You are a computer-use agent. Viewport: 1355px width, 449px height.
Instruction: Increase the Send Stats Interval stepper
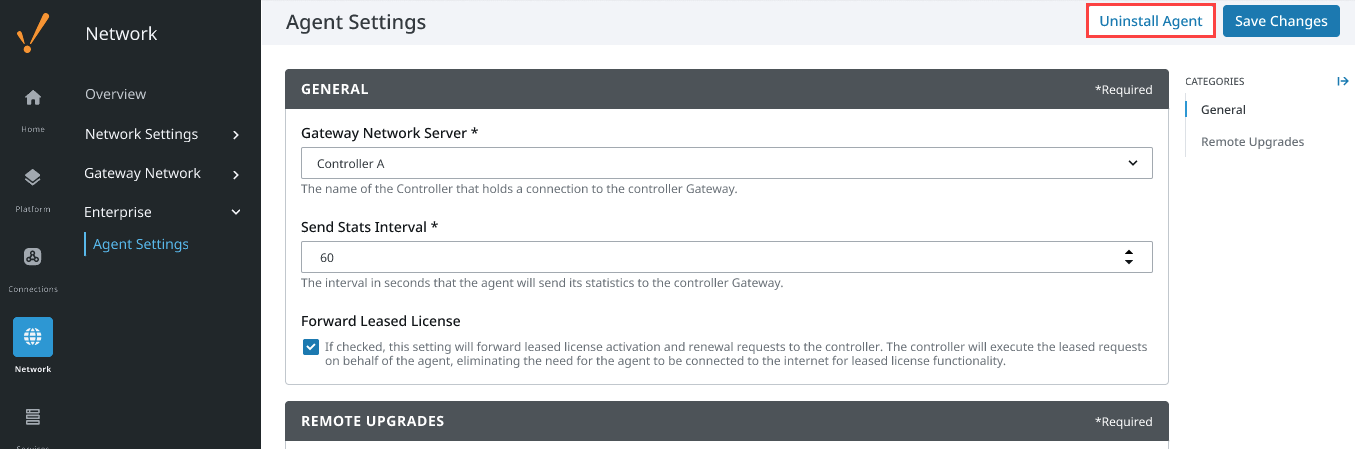point(1129,252)
